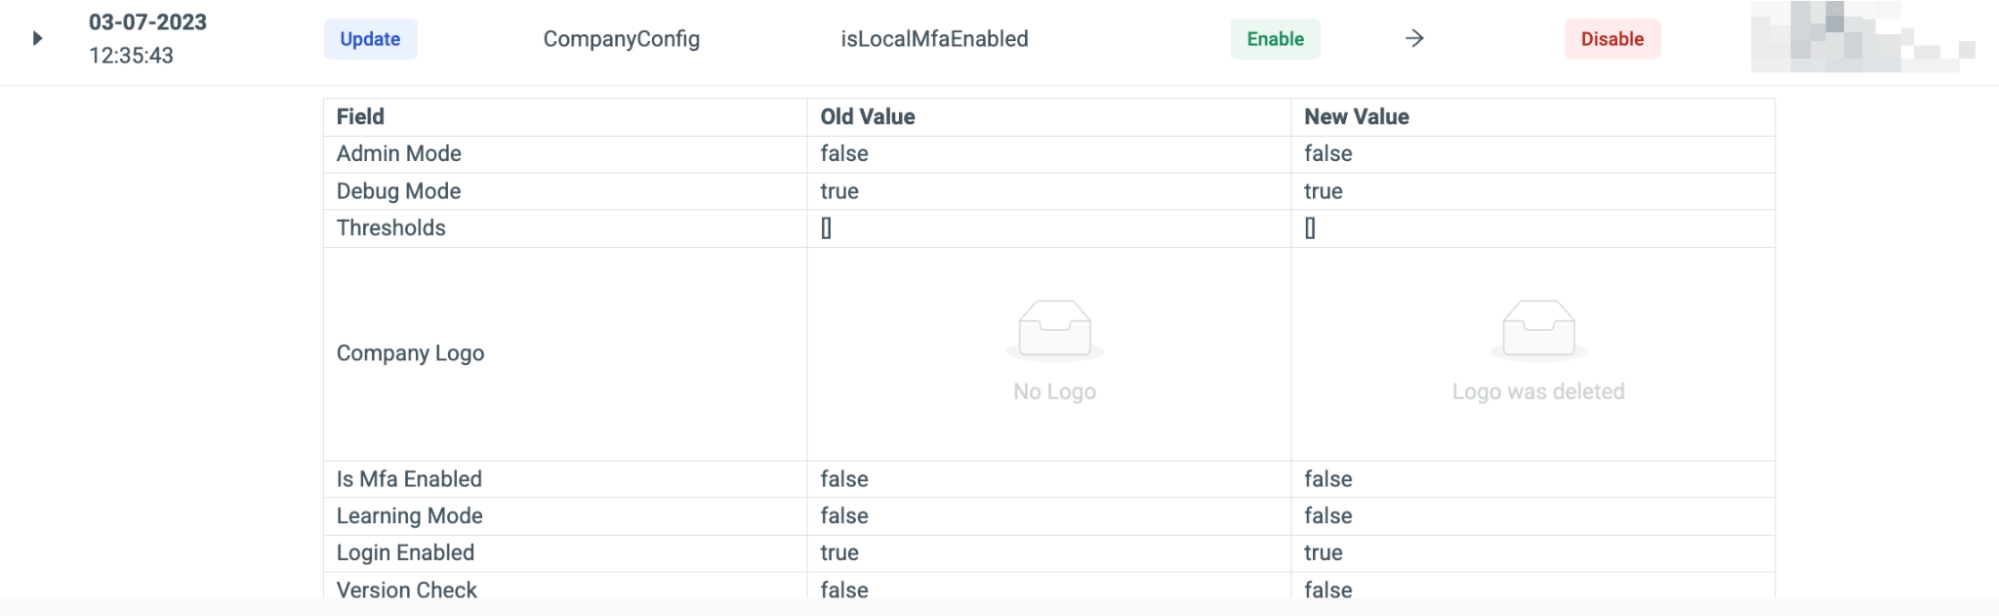Click the arrow between Enable and Disable

tap(1414, 39)
